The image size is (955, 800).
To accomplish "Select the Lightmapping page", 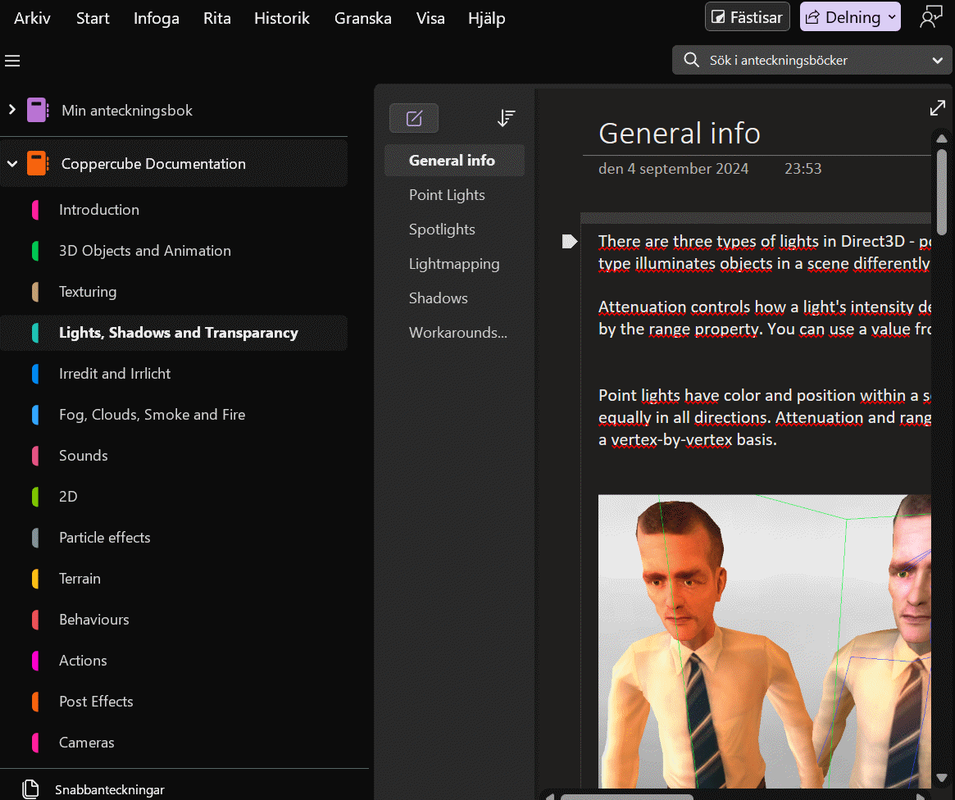I will [454, 264].
